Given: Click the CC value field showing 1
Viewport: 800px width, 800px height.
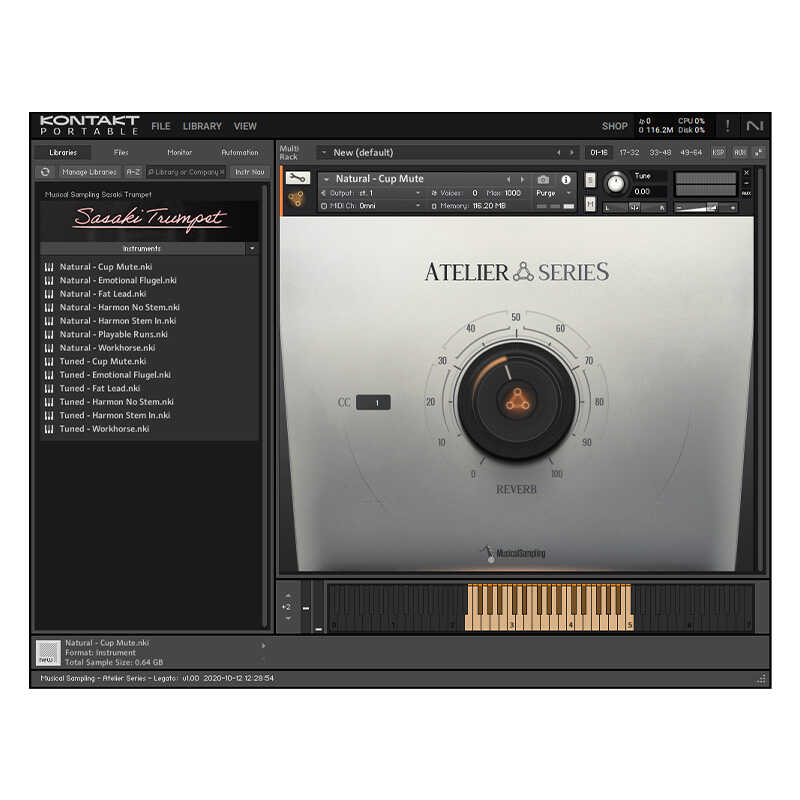Looking at the screenshot, I should 373,403.
